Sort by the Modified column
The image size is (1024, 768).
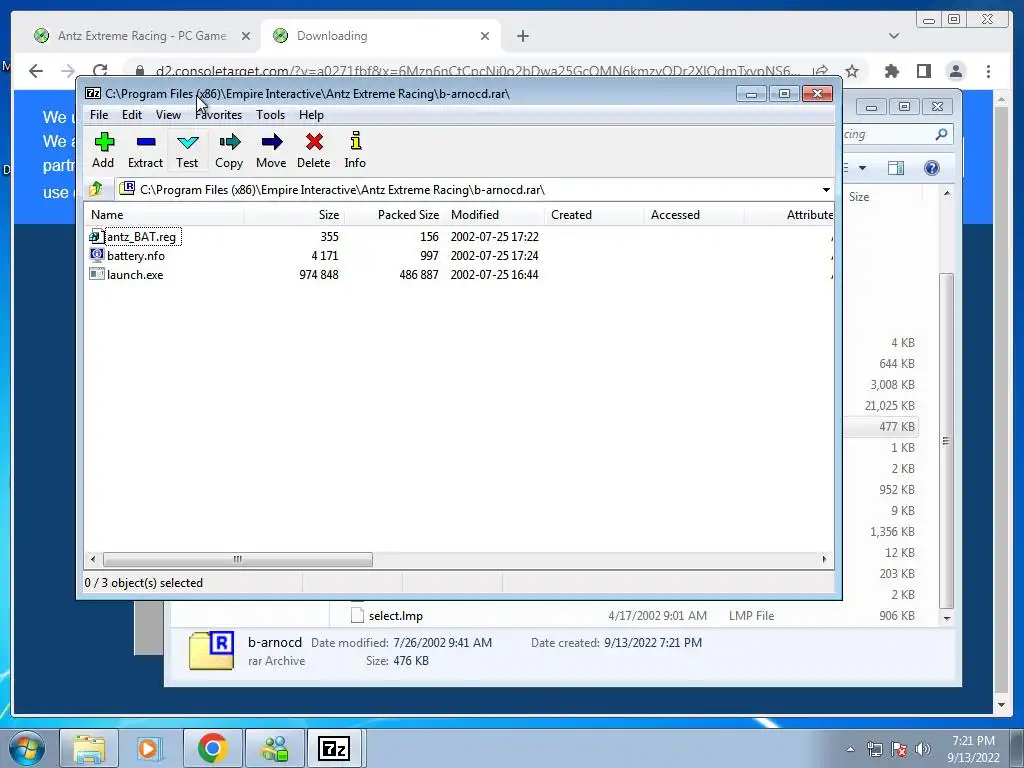tap(494, 215)
